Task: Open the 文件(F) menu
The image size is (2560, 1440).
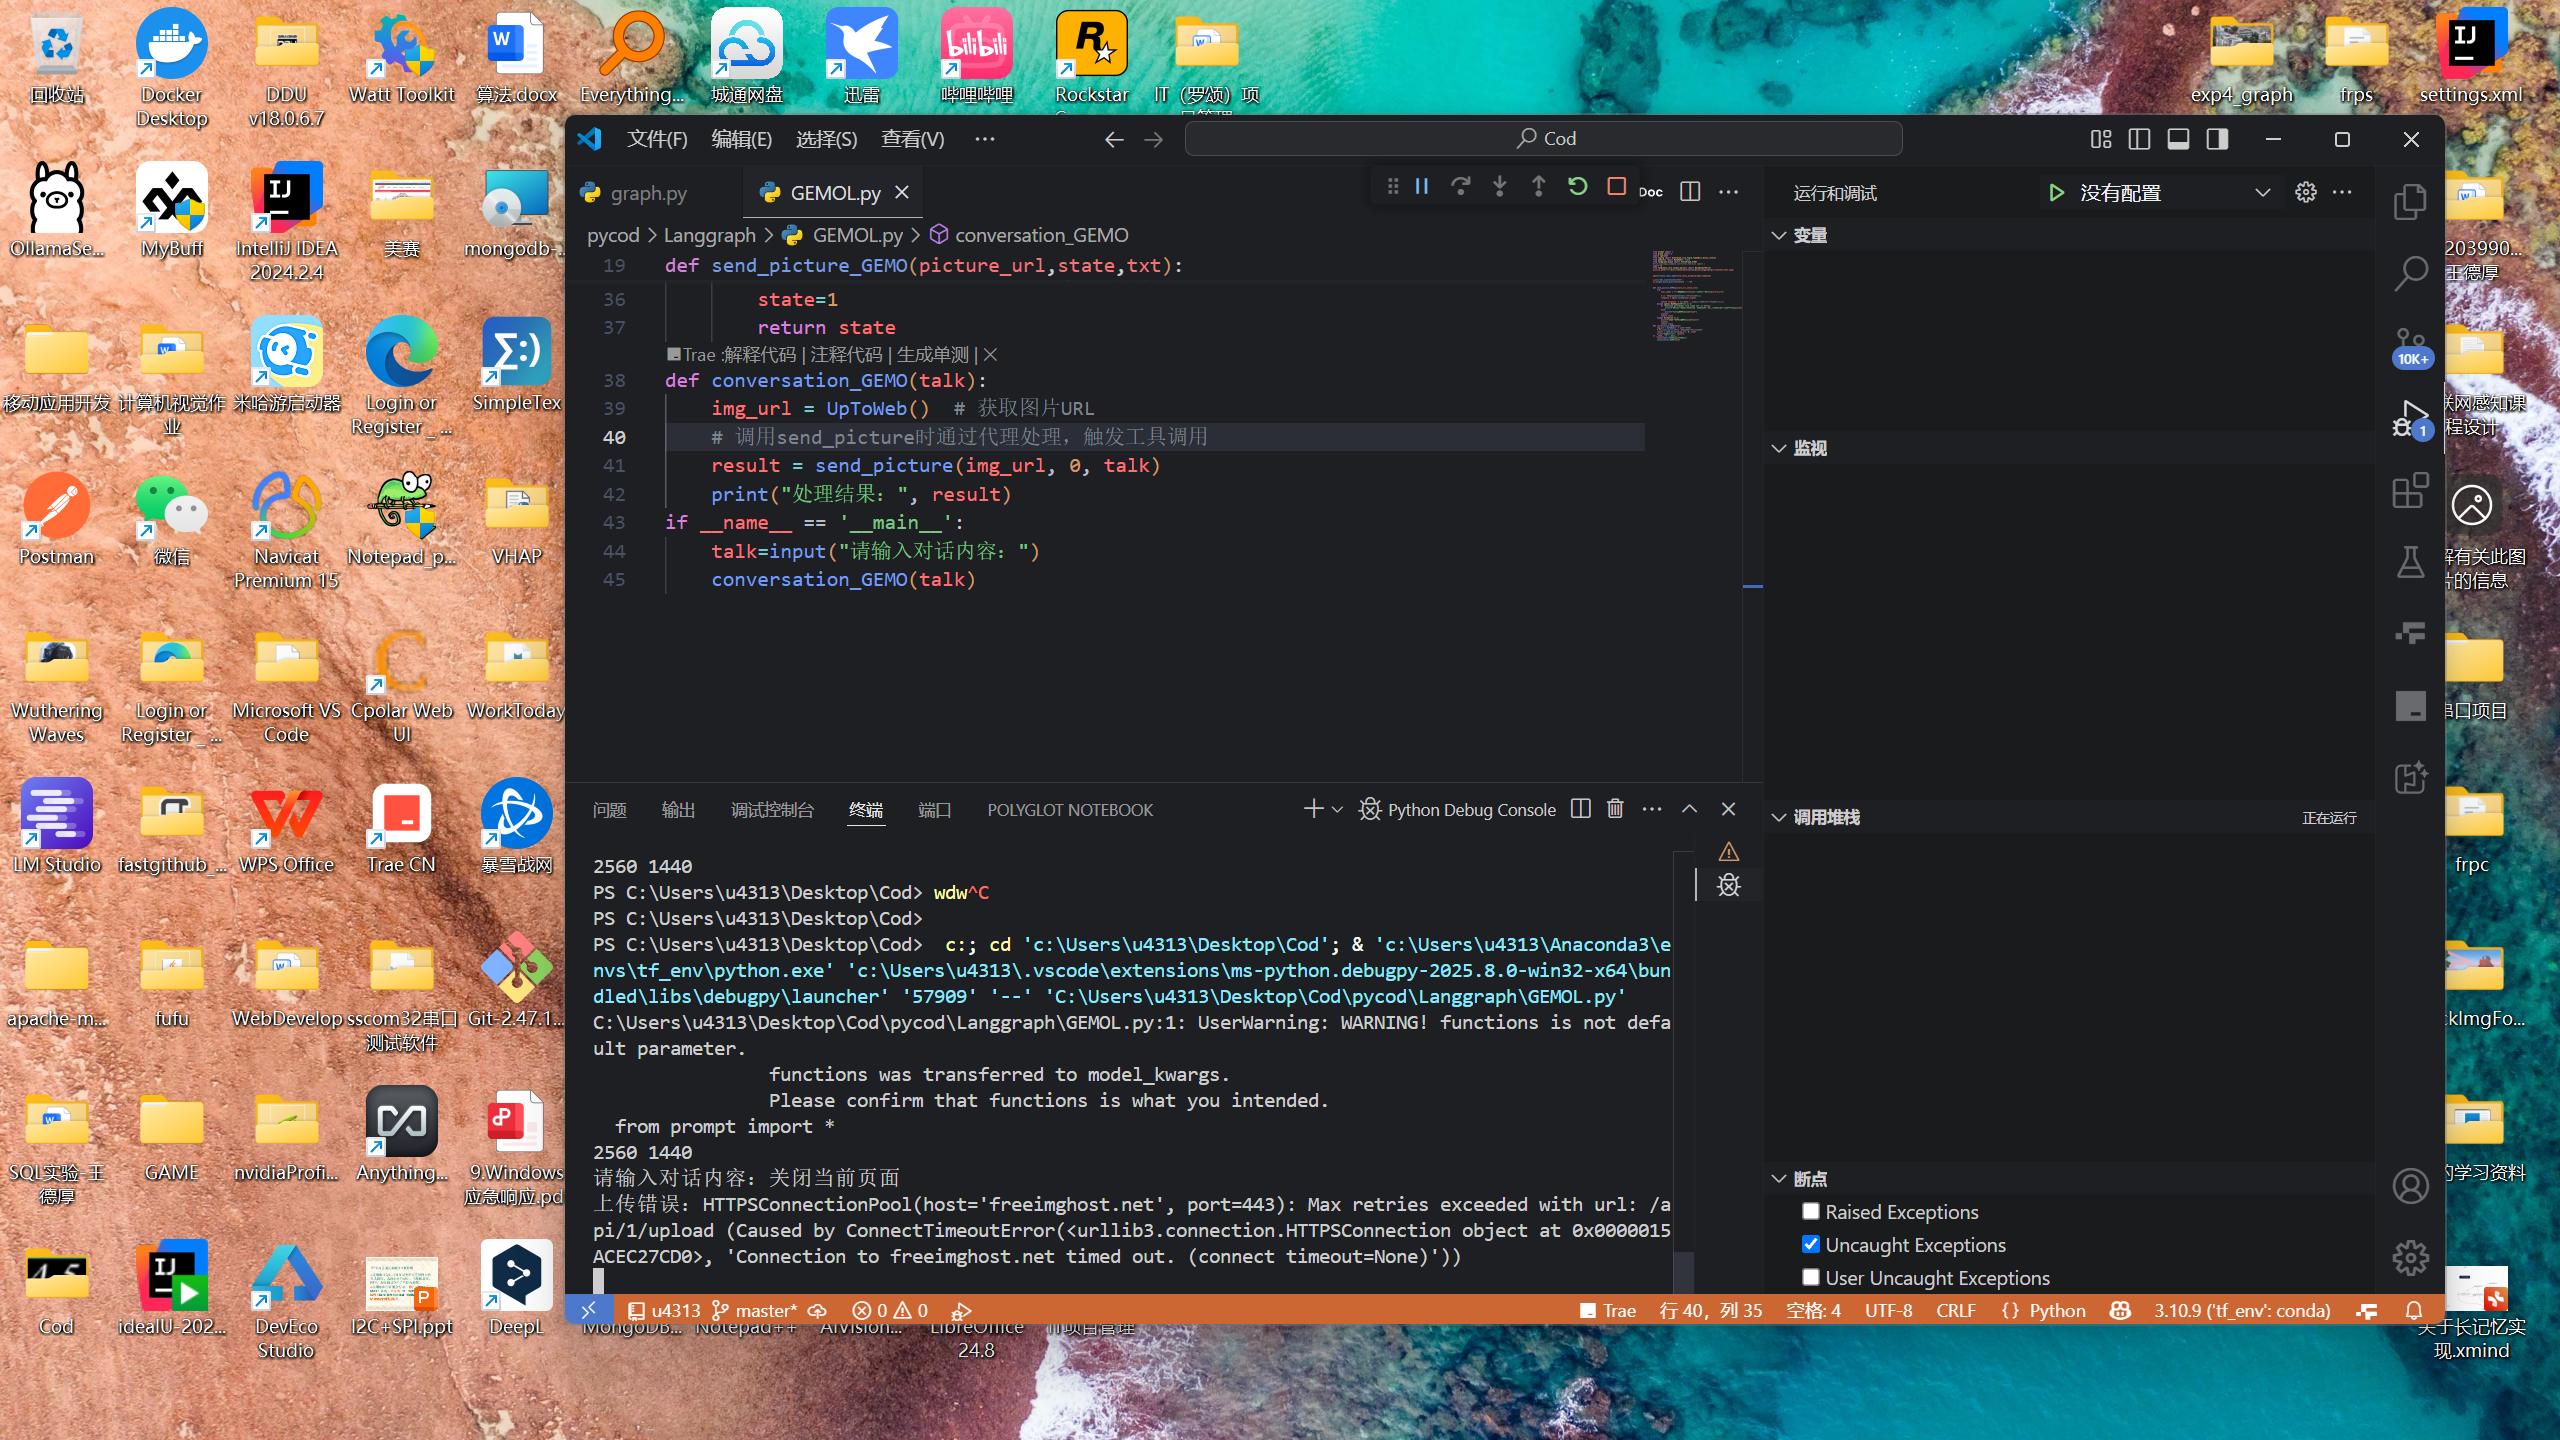Action: [657, 139]
